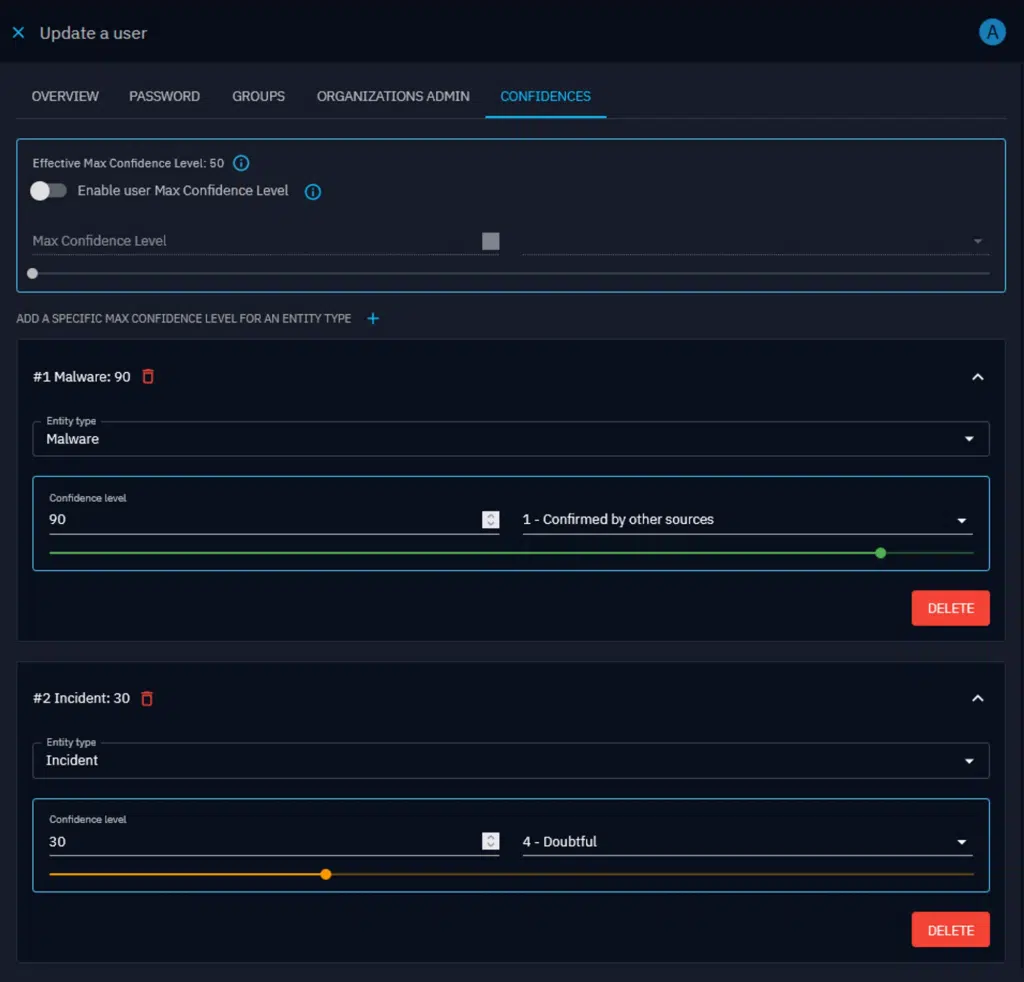Switch to the Overview tab
The height and width of the screenshot is (982, 1024).
point(65,96)
